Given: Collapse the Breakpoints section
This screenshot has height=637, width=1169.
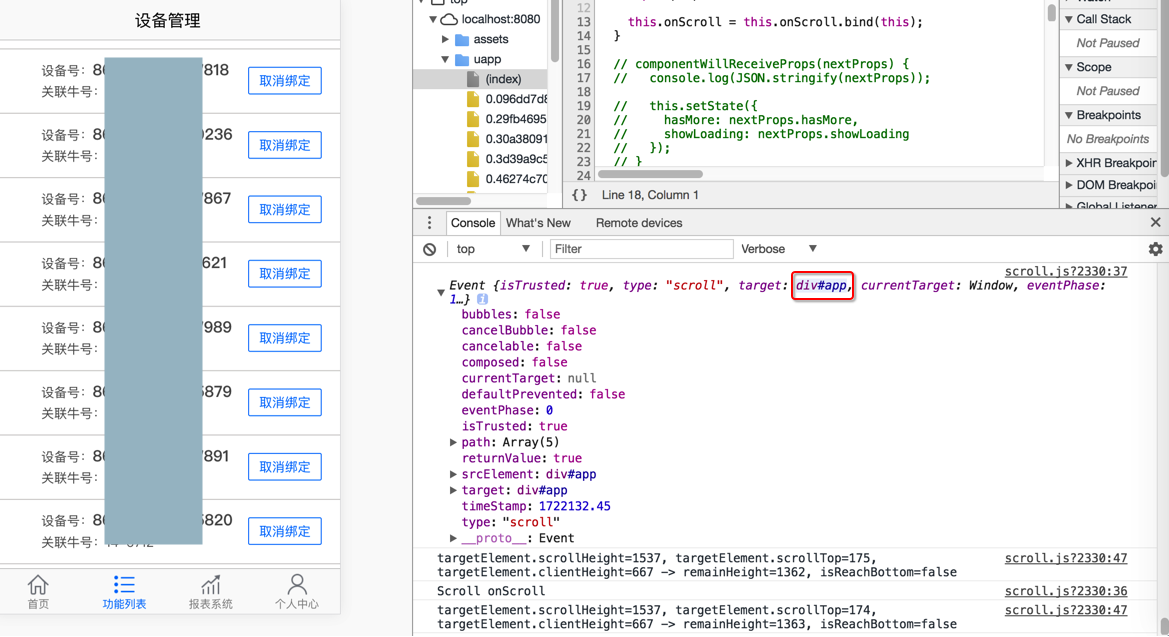Looking at the screenshot, I should point(1069,116).
